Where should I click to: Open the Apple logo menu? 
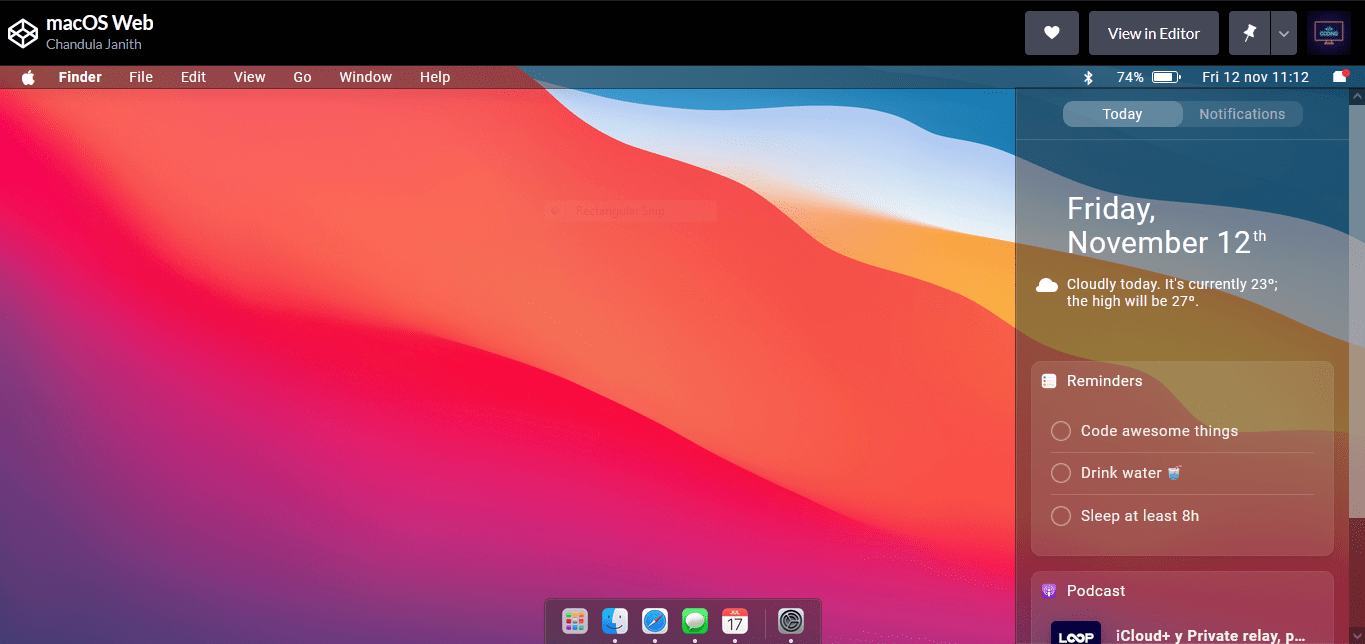click(28, 77)
